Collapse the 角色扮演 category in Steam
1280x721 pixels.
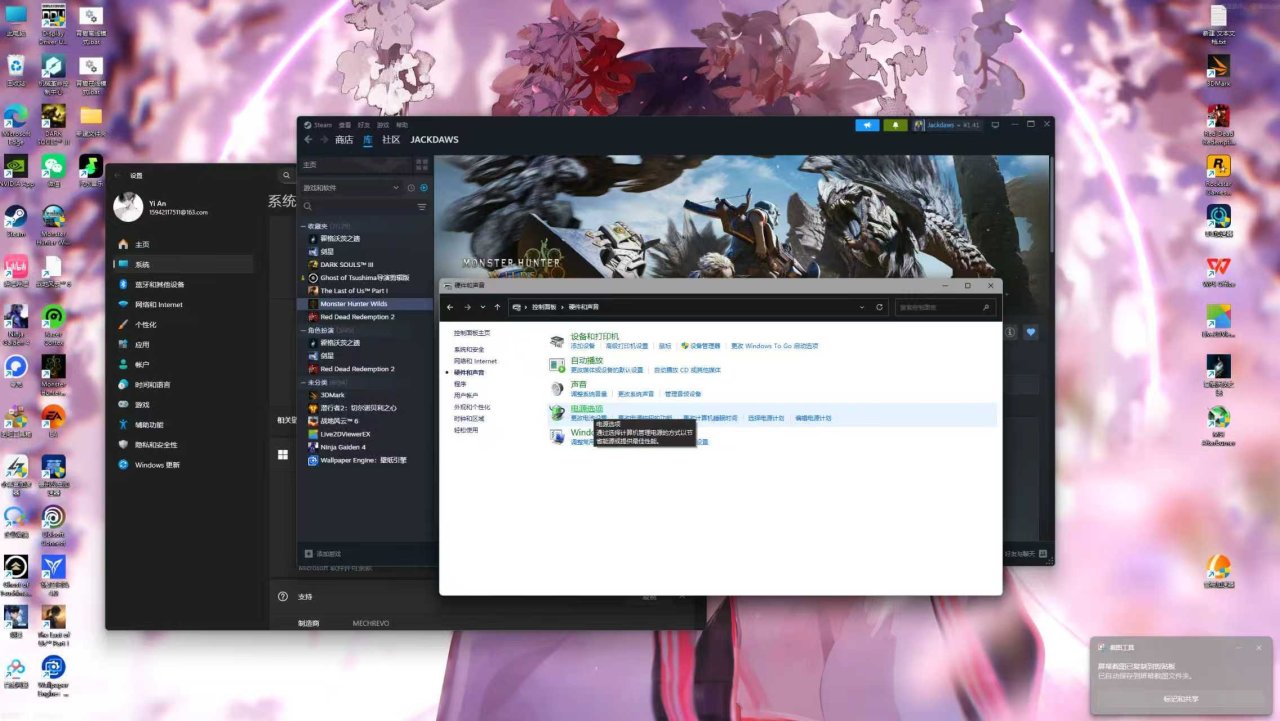click(x=303, y=330)
